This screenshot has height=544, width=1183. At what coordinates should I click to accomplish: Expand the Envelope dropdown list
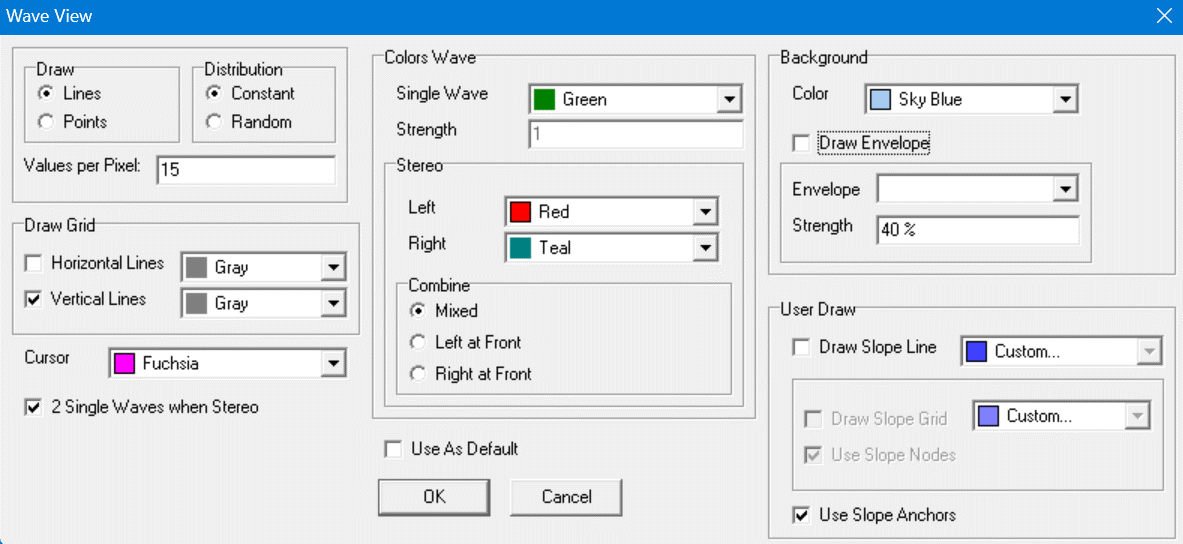[1065, 189]
